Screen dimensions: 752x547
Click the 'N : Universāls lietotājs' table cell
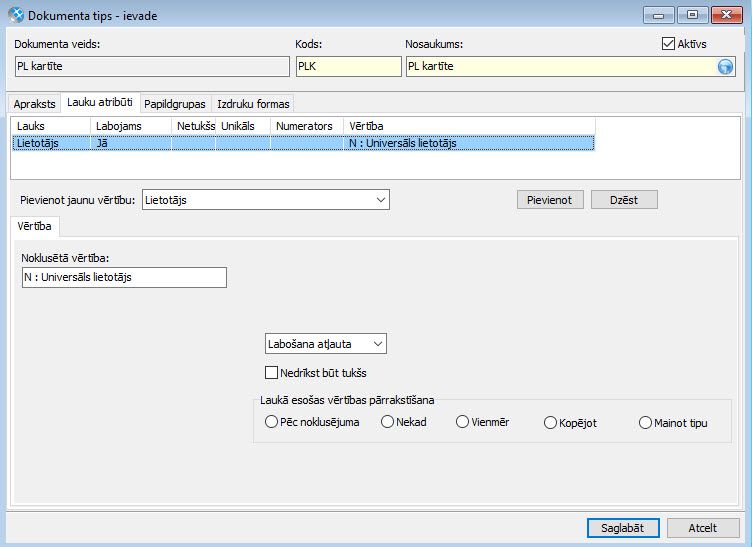click(x=469, y=143)
